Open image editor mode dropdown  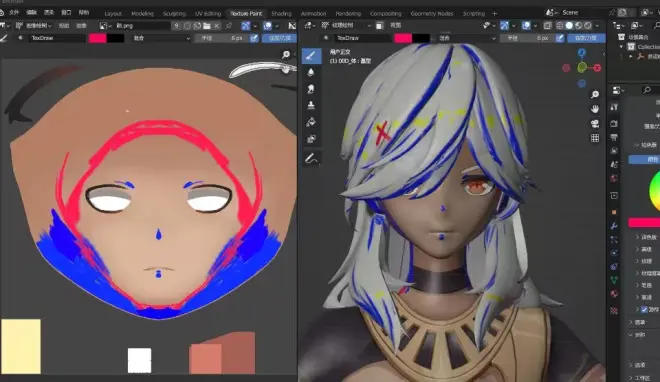[34, 26]
